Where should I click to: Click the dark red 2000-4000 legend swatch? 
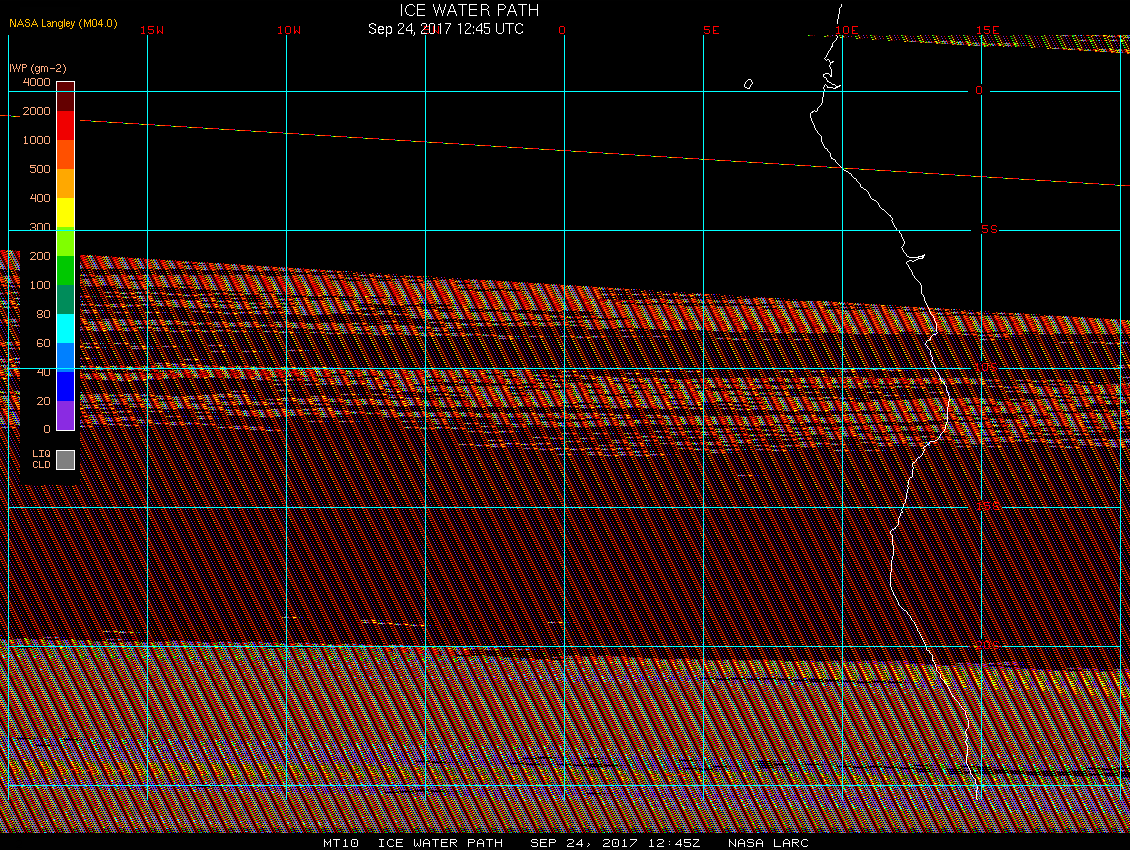65,96
